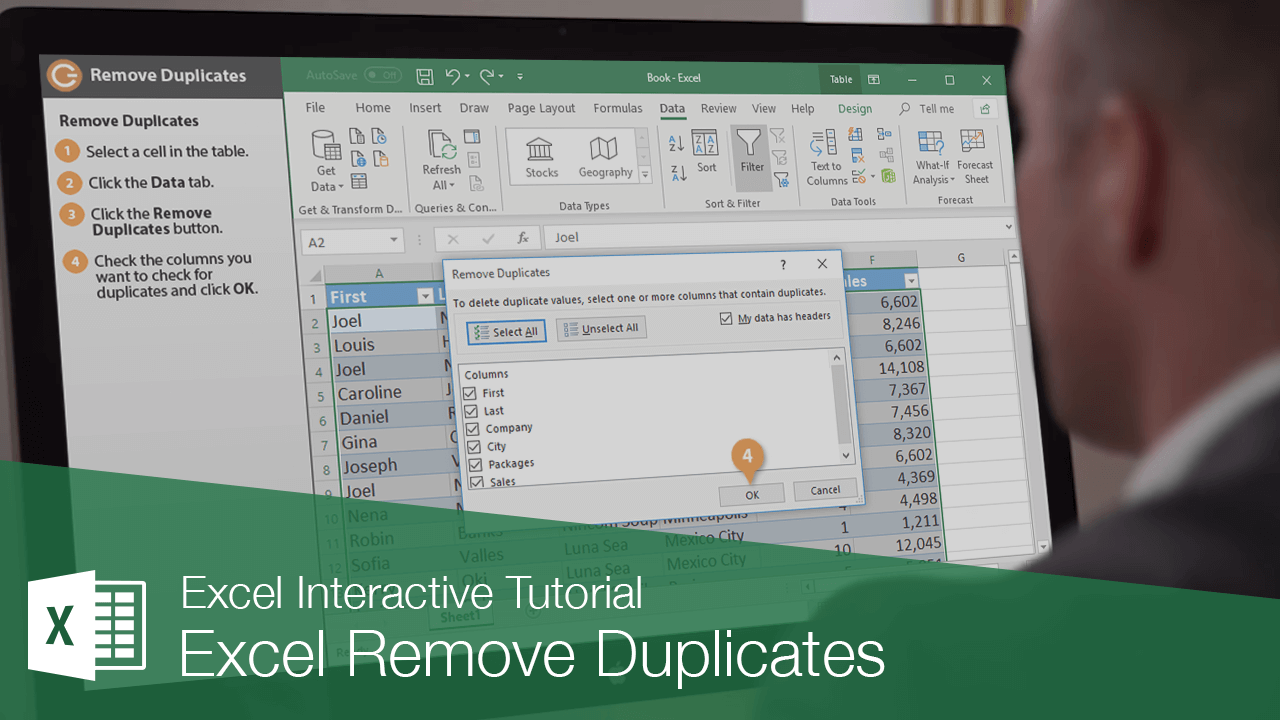Switch to the Formulas ribbon tab
The image size is (1280, 720).
[x=618, y=108]
